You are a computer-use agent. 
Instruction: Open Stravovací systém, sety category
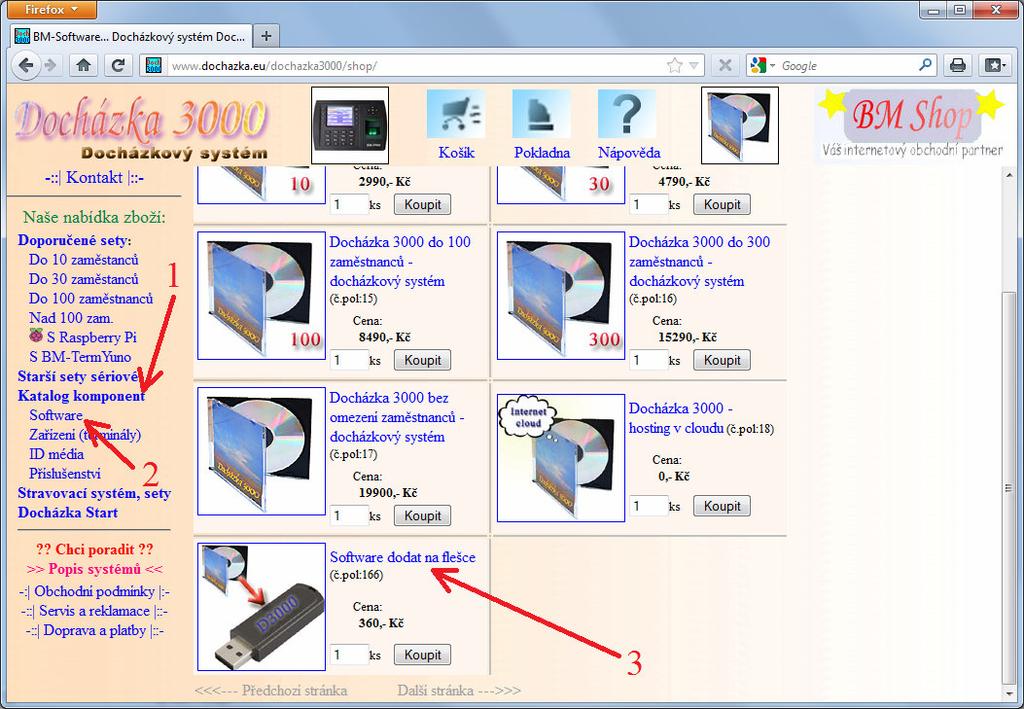[94, 494]
